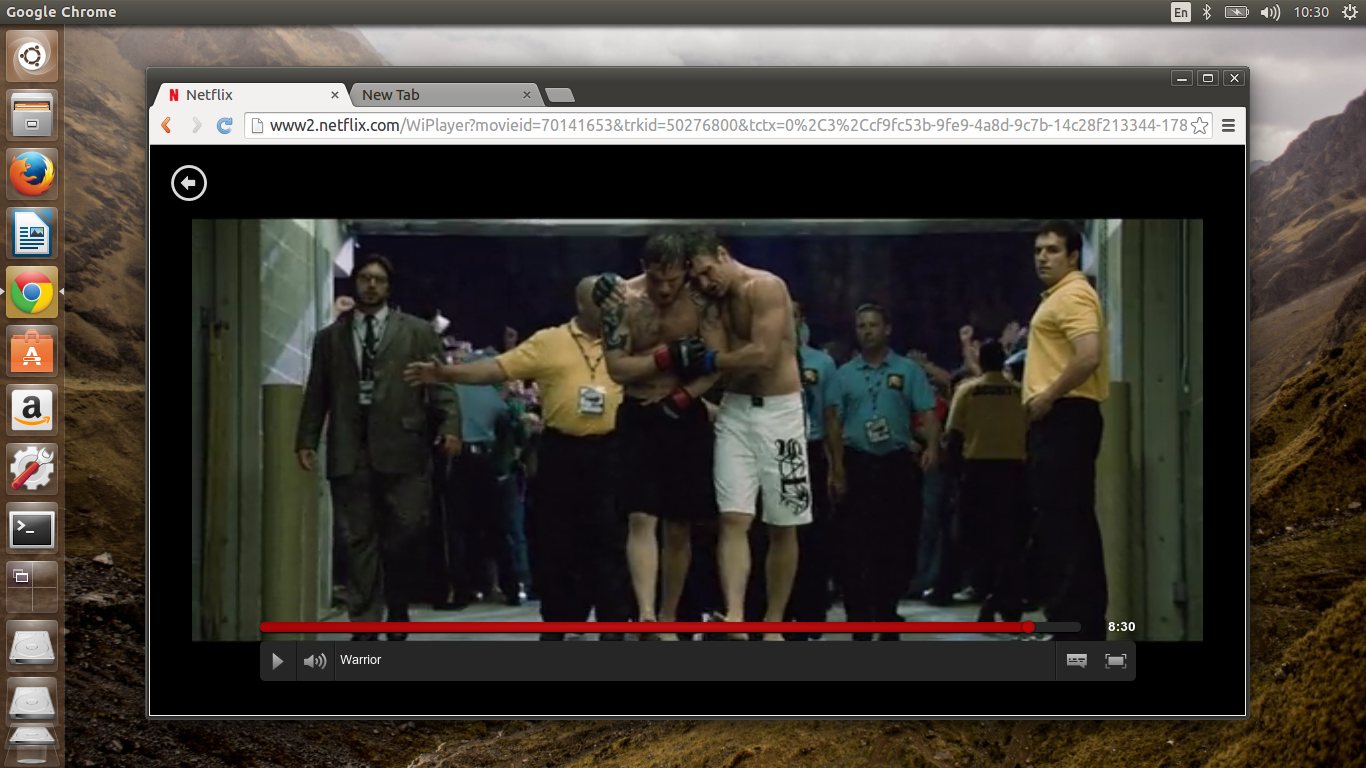Open the first mounted drive in the launcher
Image resolution: width=1366 pixels, height=768 pixels.
[x=32, y=646]
